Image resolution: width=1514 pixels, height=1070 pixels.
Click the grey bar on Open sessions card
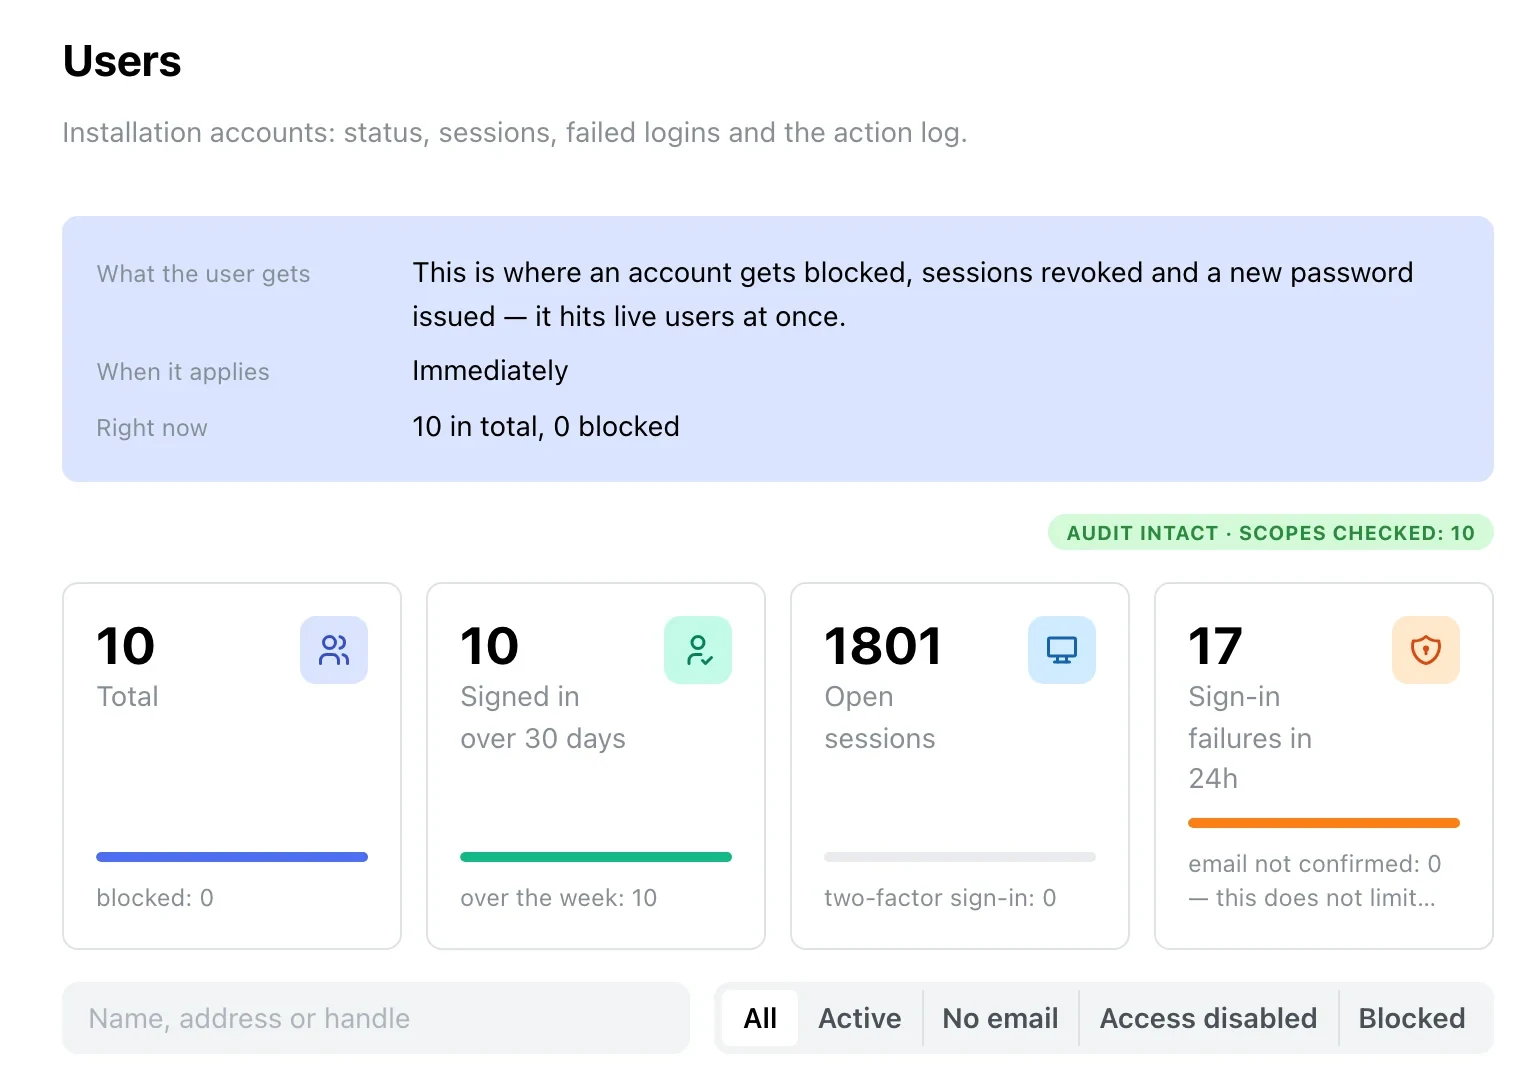[x=960, y=857]
